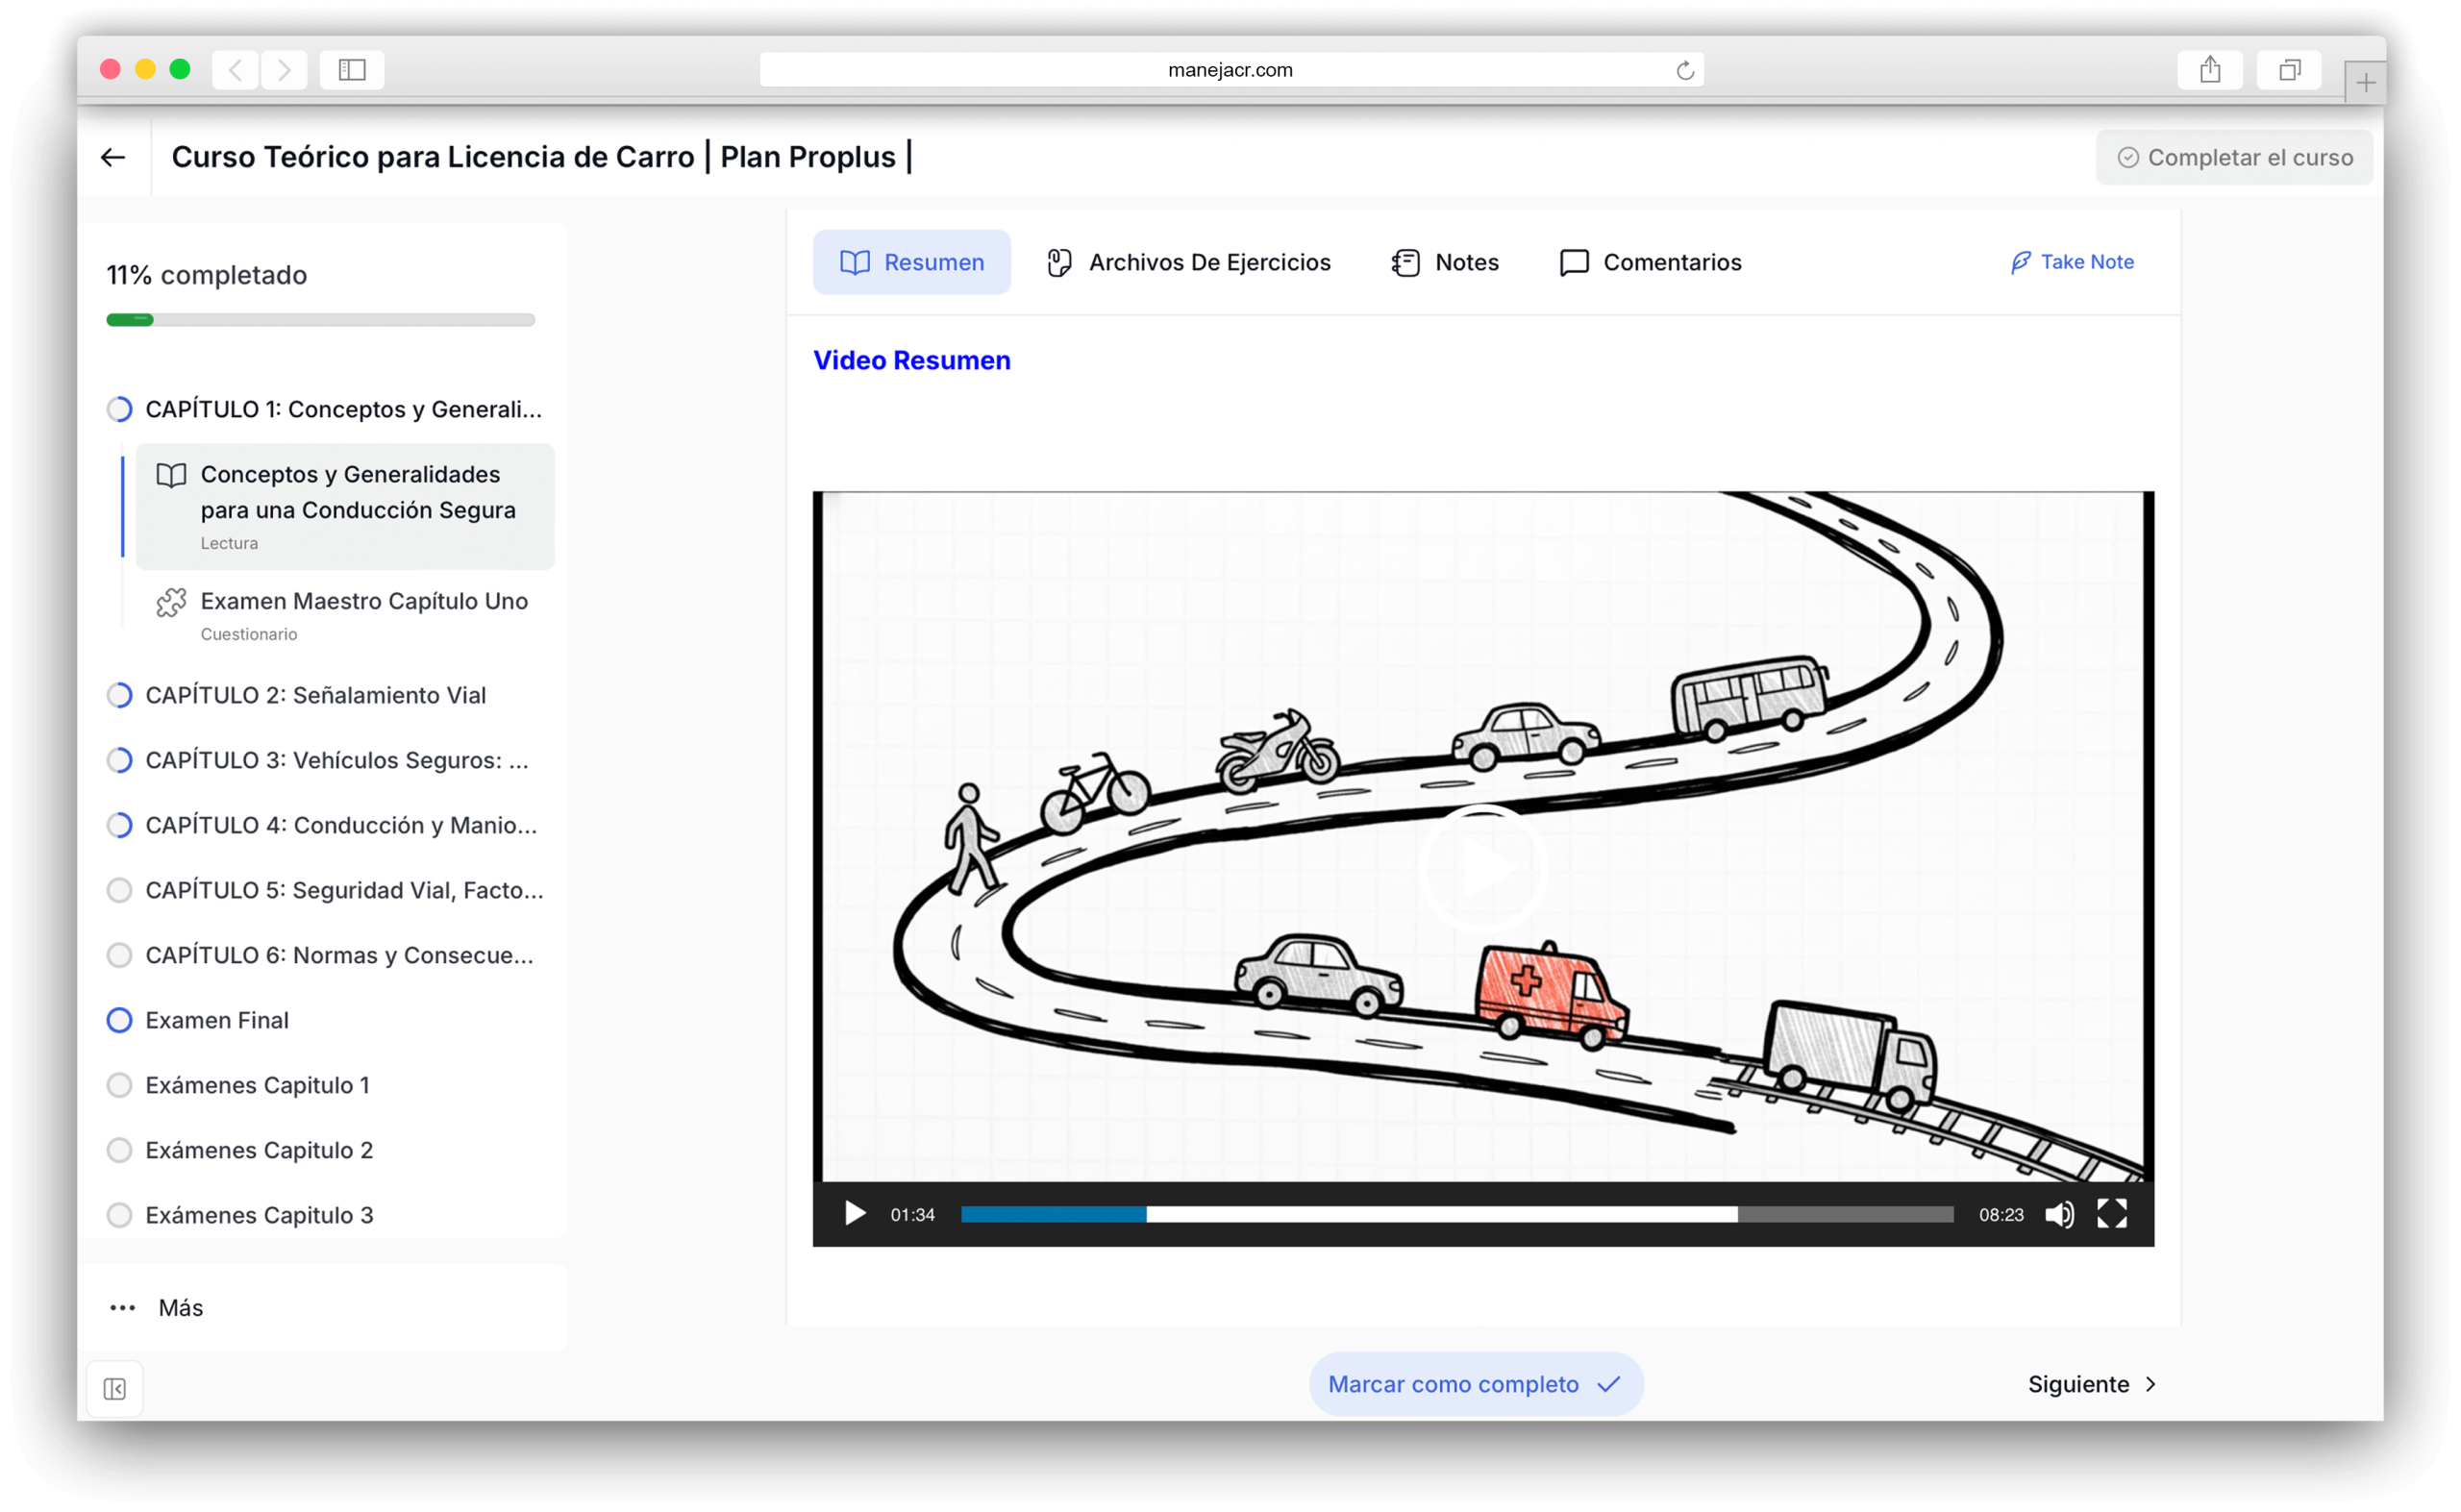
Task: Collapse CAPÍTULO 1: Conceptos y Generalidades
Action: (326, 409)
